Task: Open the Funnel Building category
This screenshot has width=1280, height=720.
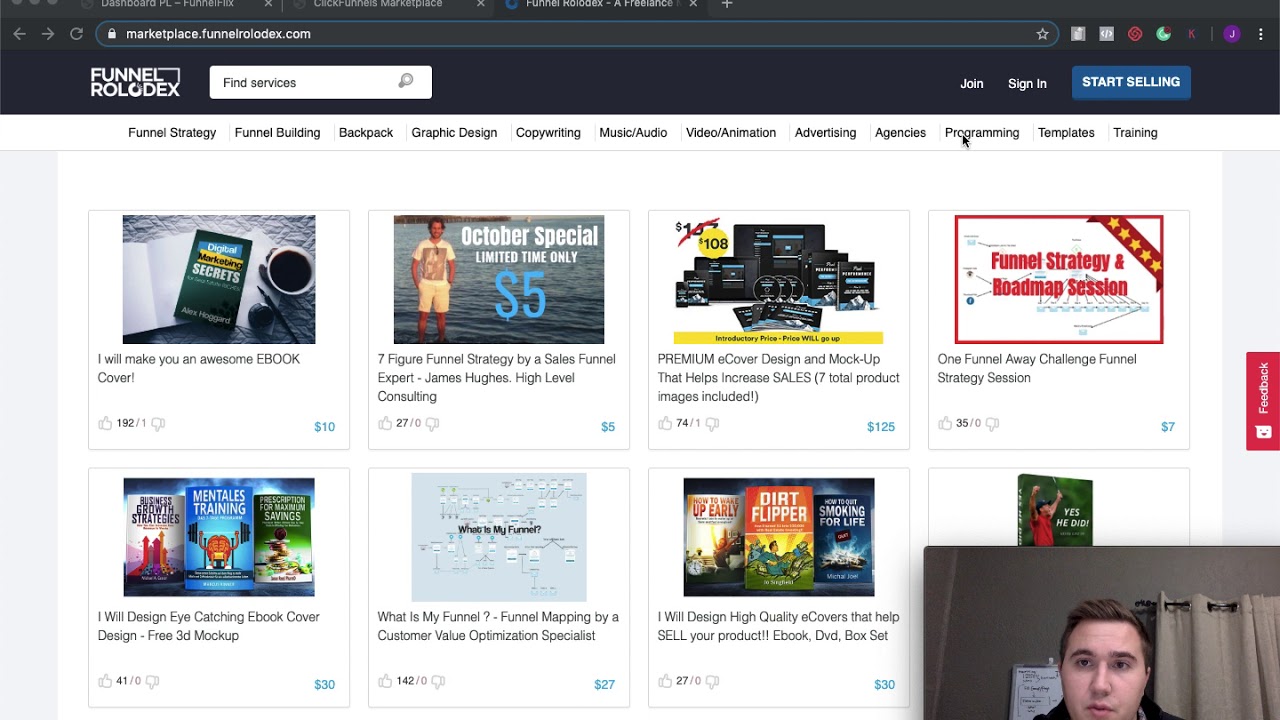Action: [277, 132]
